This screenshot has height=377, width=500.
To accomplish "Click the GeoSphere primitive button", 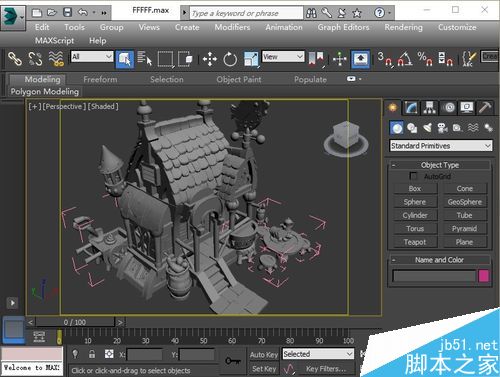I will [x=465, y=202].
